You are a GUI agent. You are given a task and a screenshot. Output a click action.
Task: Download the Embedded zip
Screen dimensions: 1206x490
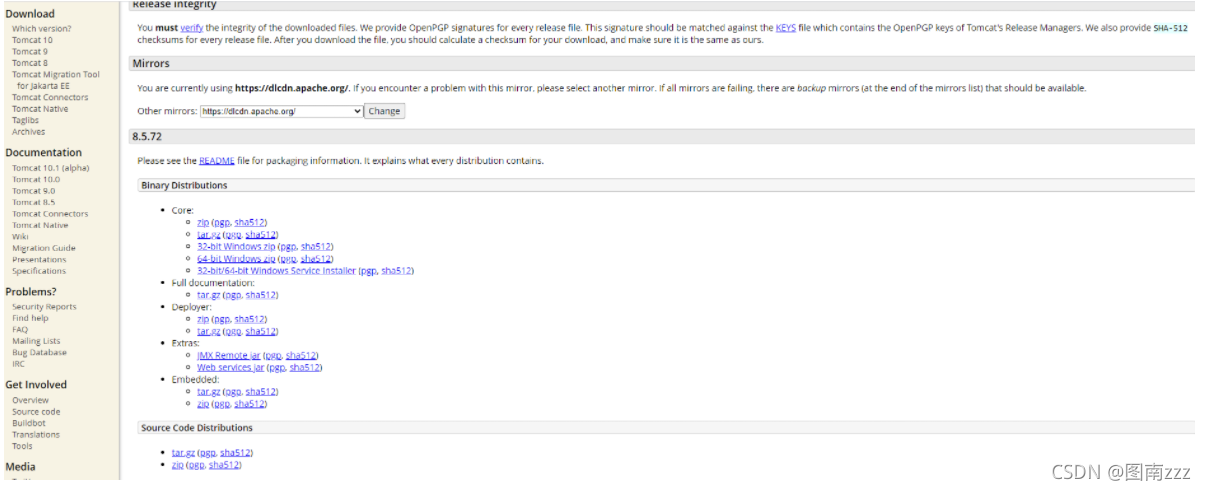[203, 404]
